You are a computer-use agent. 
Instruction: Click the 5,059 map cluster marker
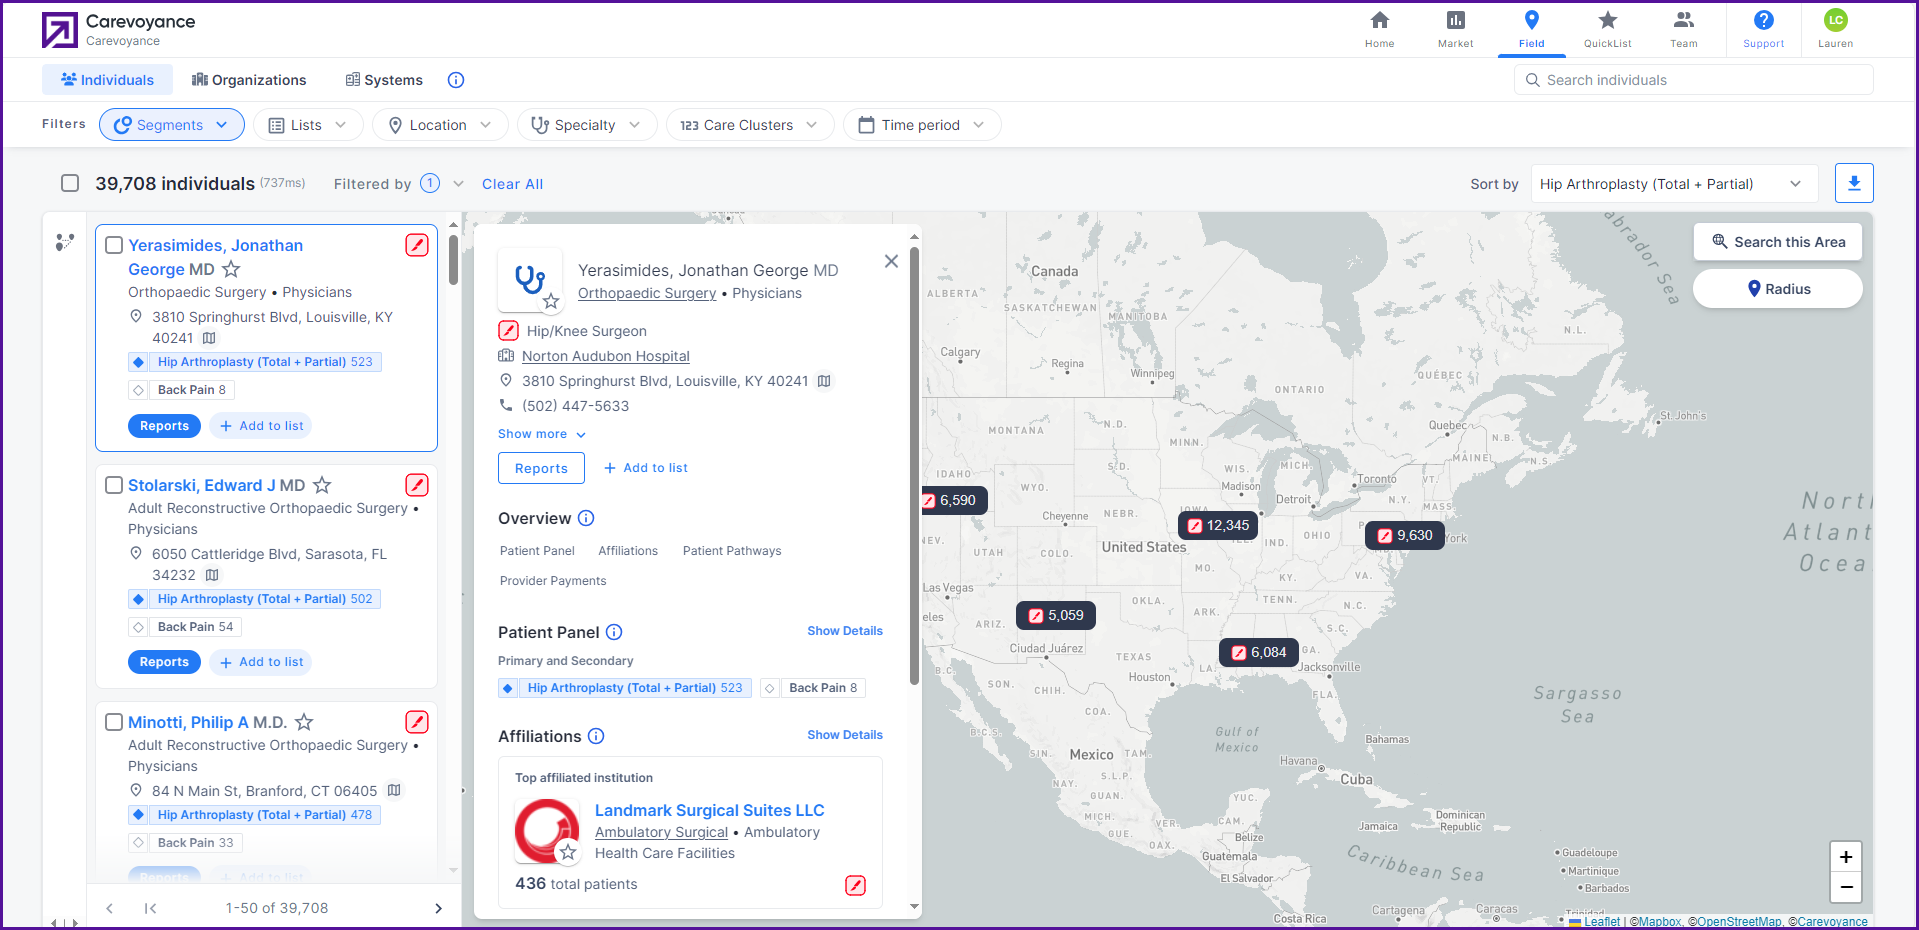[x=1056, y=615]
